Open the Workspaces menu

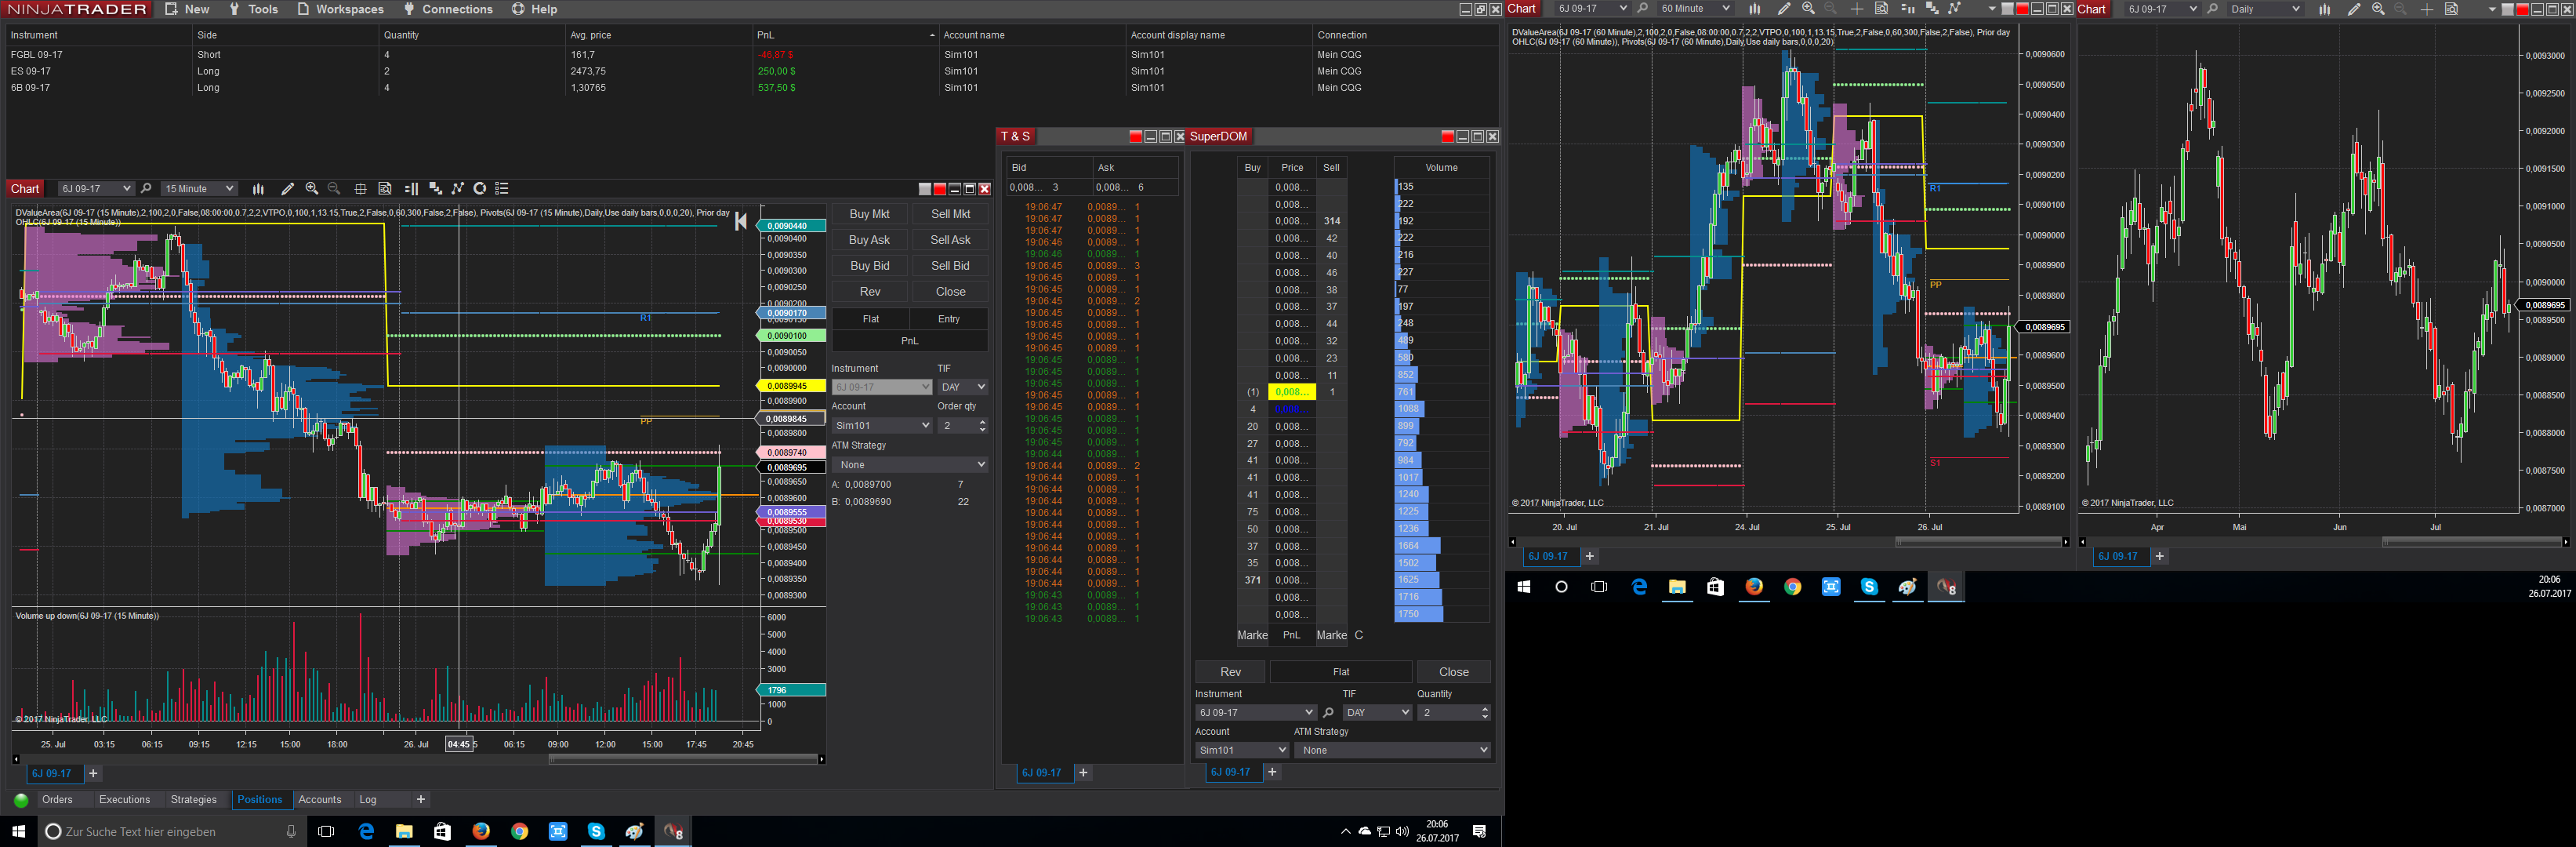(x=340, y=9)
